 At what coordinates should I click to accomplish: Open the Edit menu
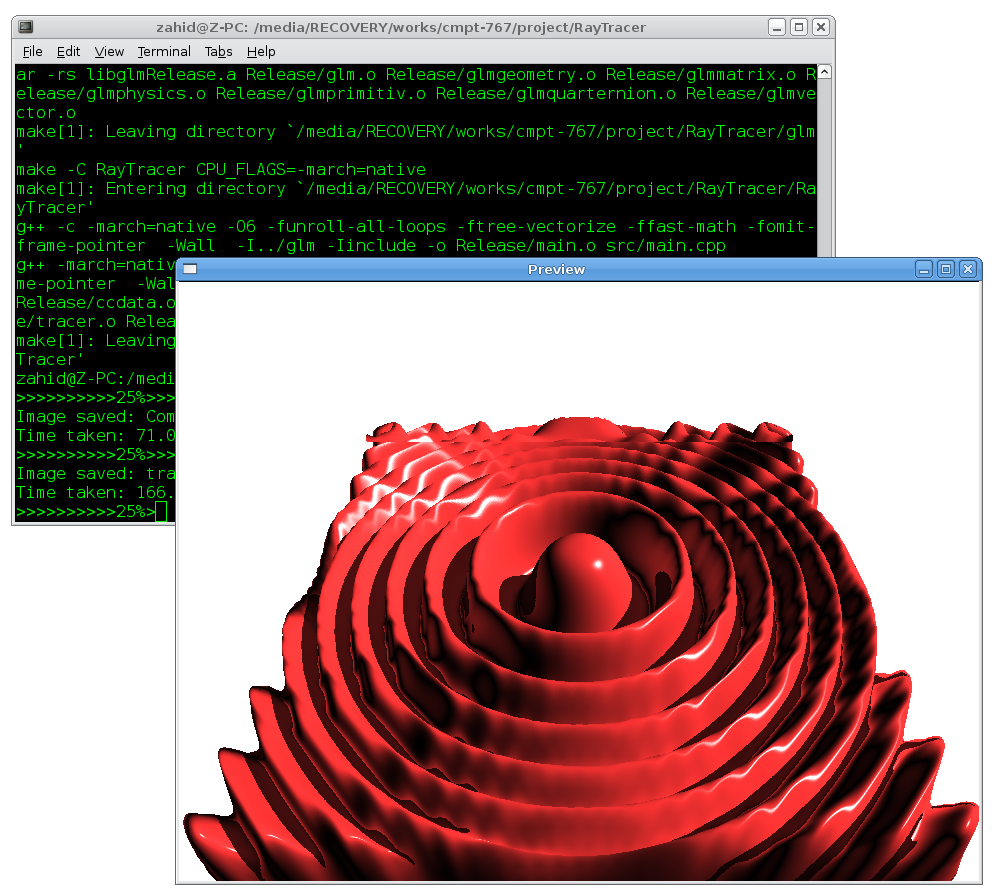coord(68,51)
